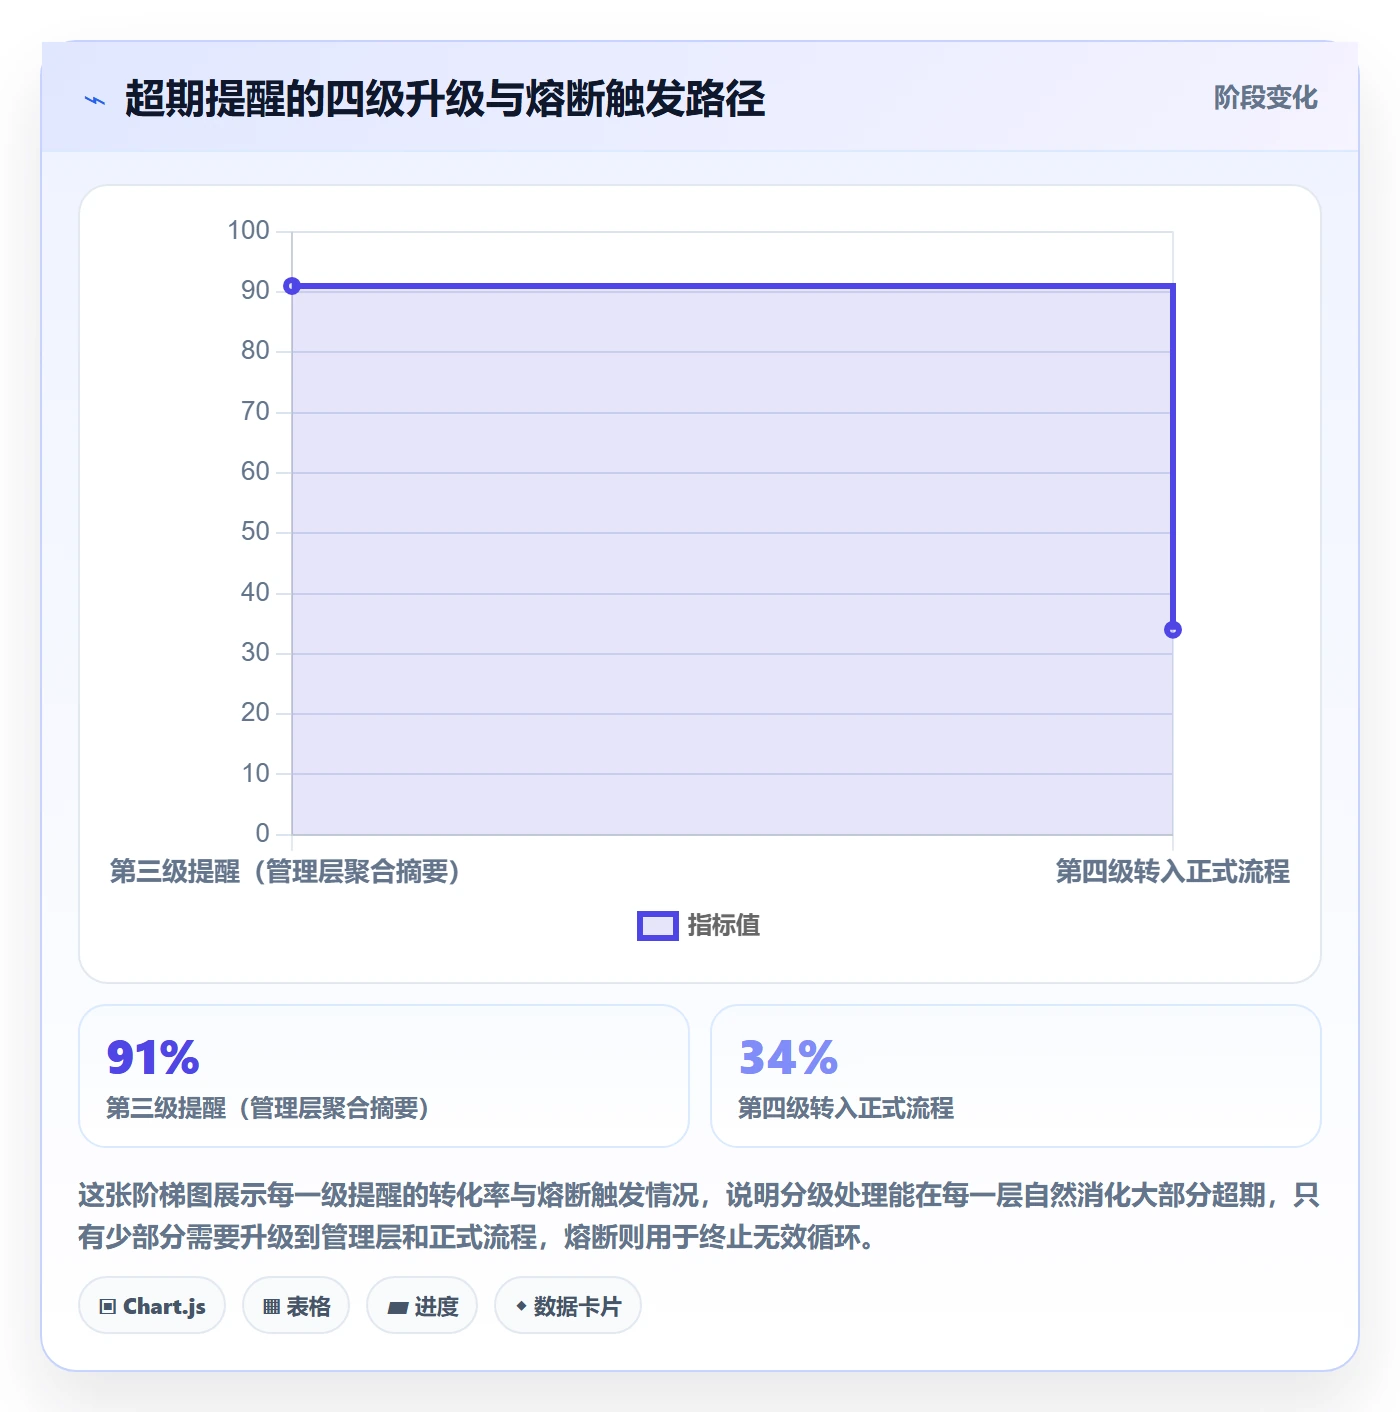Open the 91% stat card

(x=384, y=1076)
